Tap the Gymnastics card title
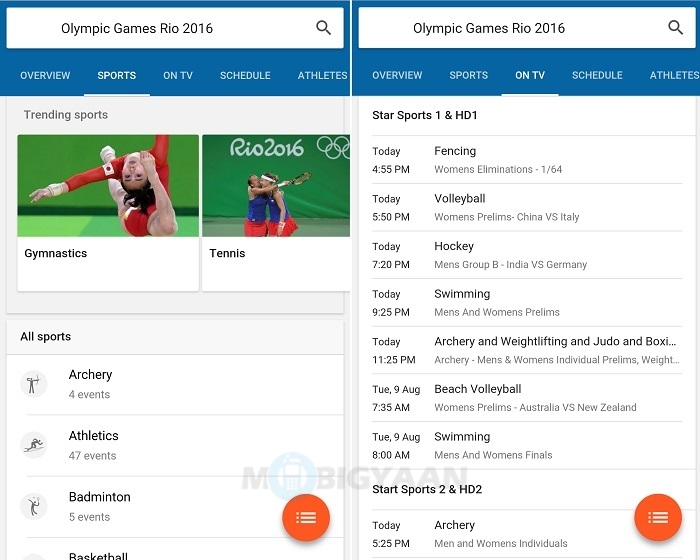 point(56,253)
